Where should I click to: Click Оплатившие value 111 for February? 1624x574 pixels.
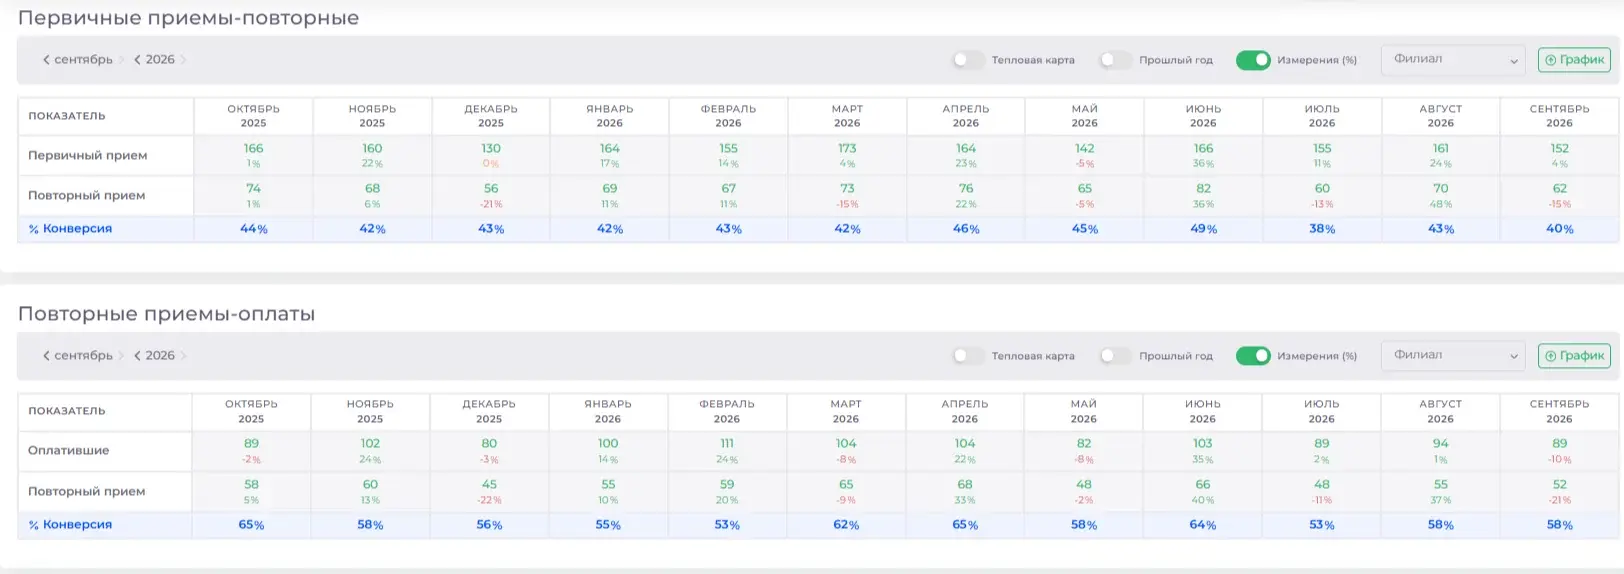727,443
